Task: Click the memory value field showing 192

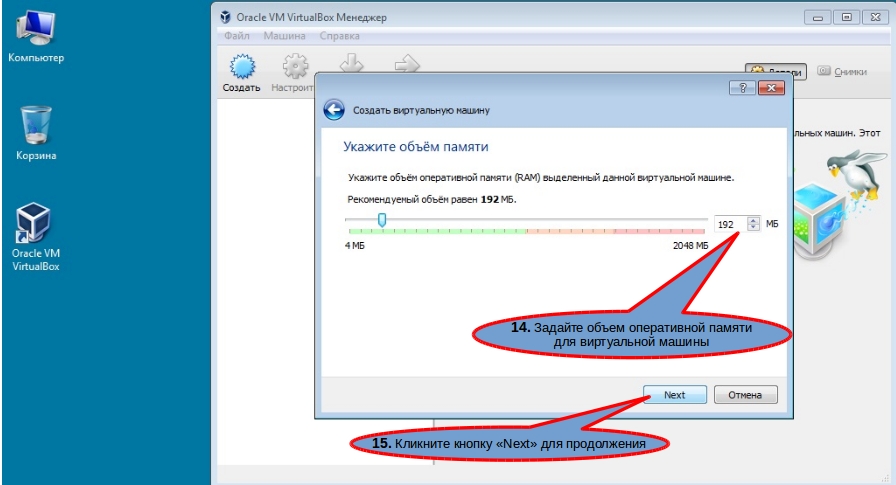Action: coord(730,225)
